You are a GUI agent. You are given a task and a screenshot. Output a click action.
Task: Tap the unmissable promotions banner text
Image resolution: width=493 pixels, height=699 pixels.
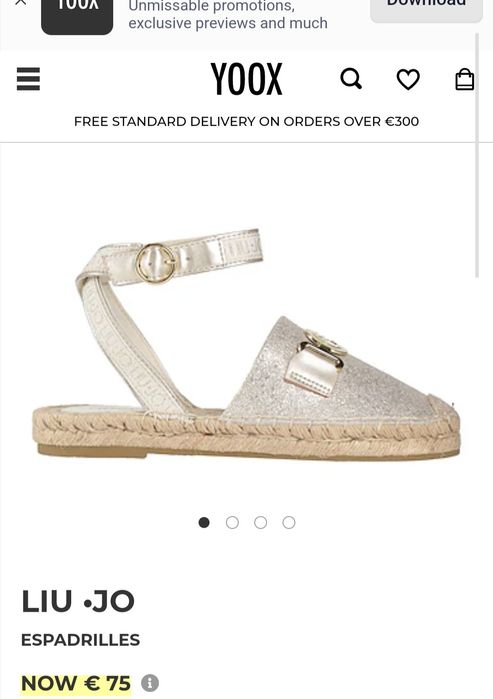[x=228, y=15]
